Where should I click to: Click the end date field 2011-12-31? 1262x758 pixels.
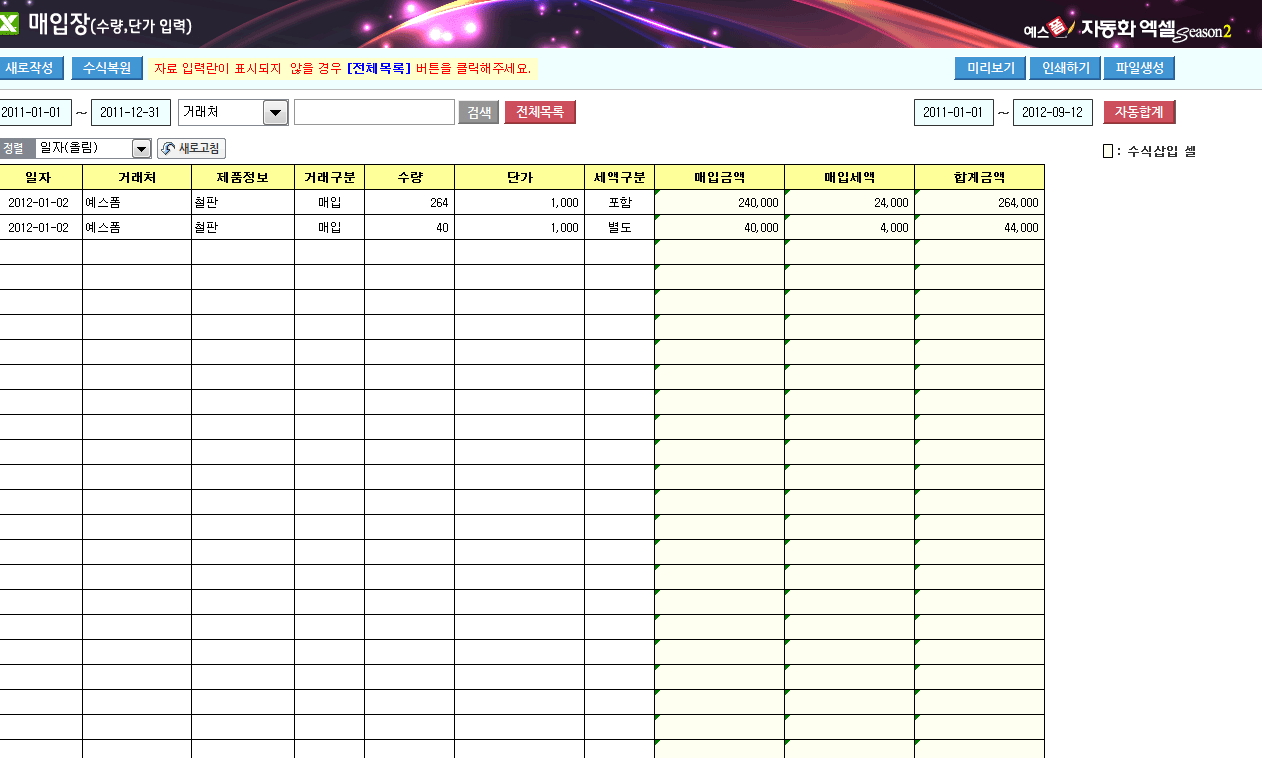[x=131, y=112]
